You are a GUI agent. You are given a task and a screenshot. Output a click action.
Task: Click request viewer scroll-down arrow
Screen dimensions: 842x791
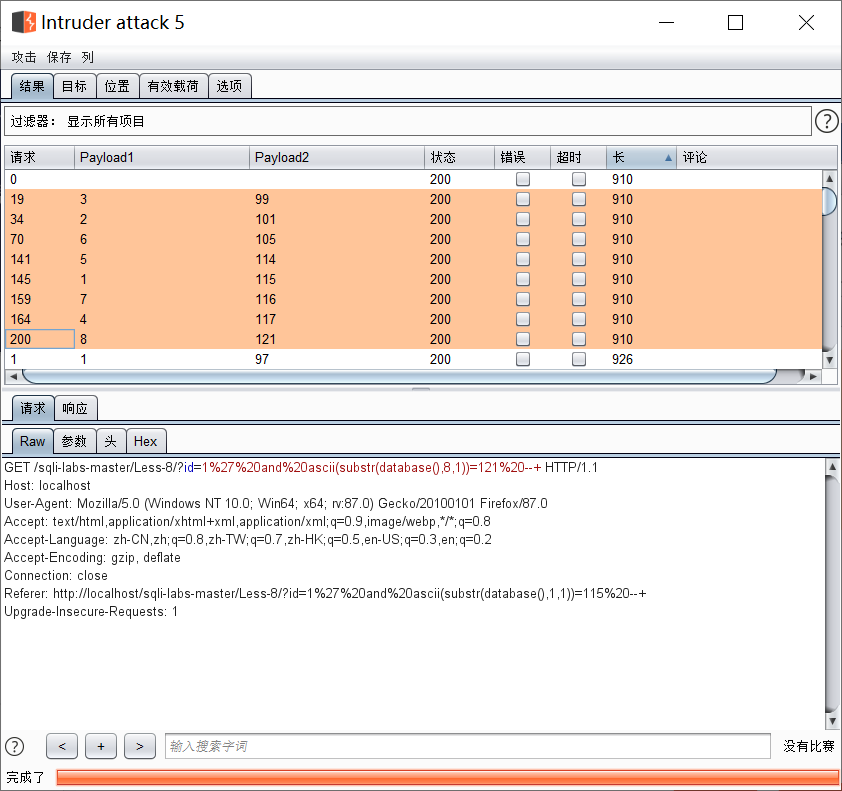coord(832,721)
